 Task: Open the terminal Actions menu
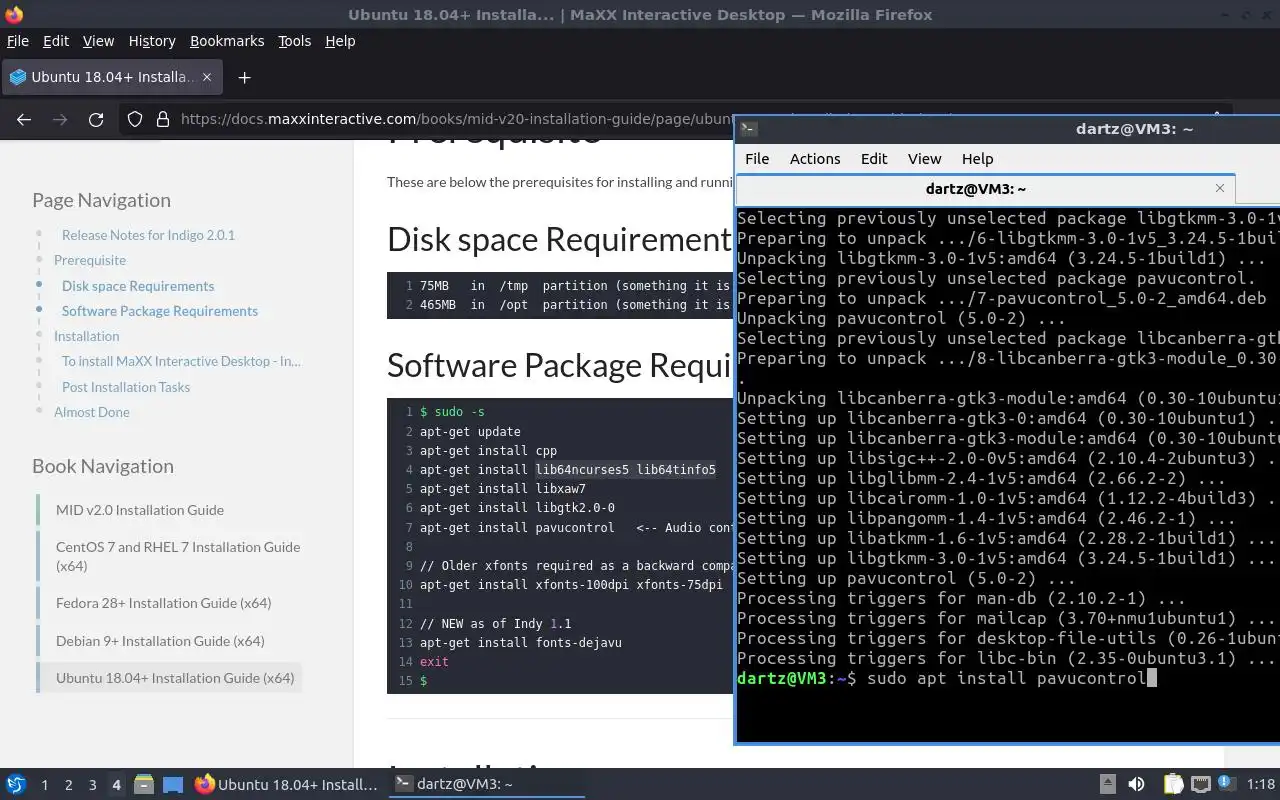coord(815,159)
